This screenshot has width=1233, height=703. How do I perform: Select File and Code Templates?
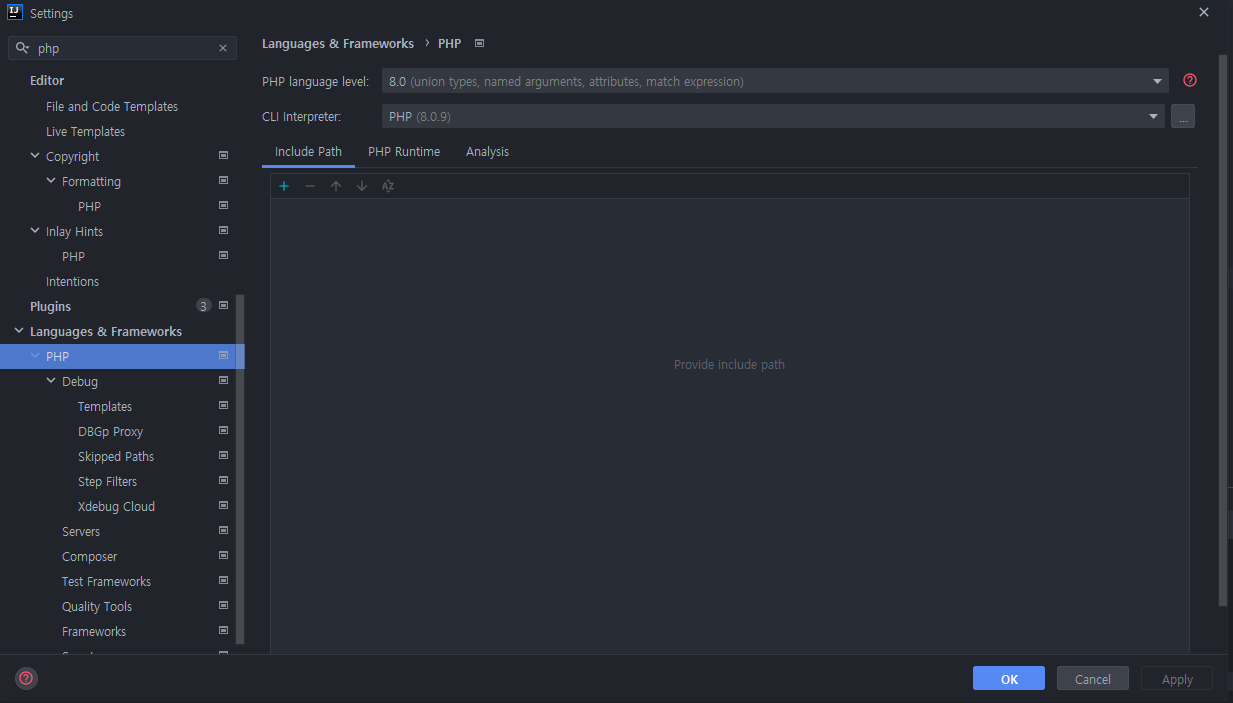point(112,106)
